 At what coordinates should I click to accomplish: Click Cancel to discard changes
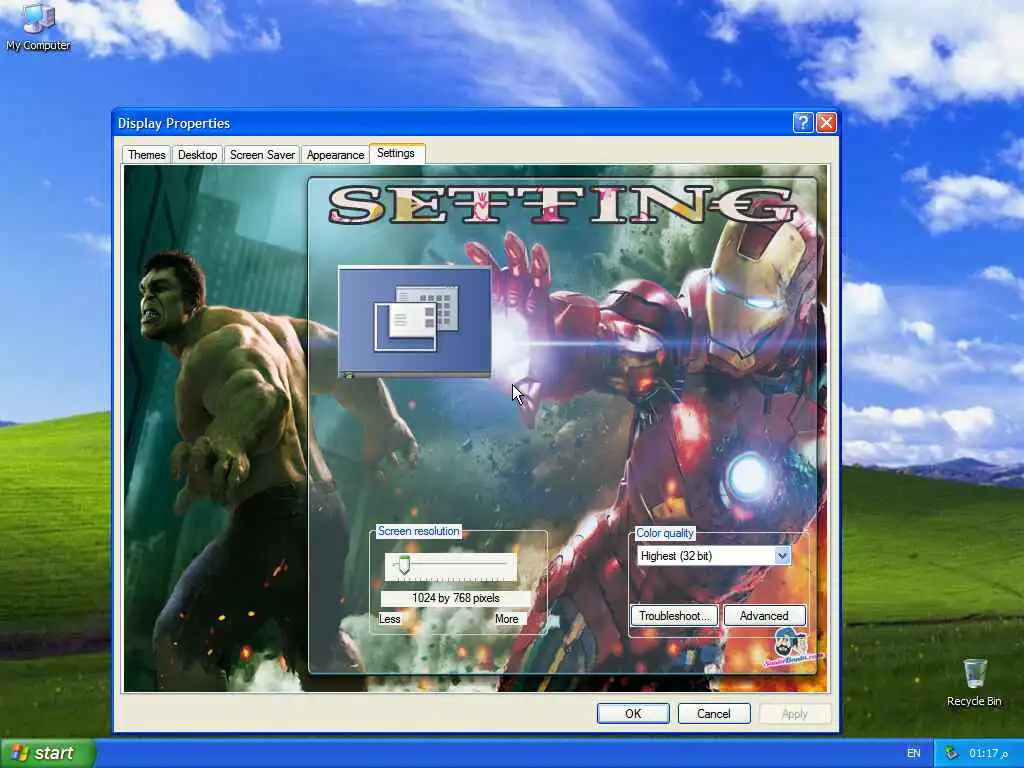coord(714,714)
